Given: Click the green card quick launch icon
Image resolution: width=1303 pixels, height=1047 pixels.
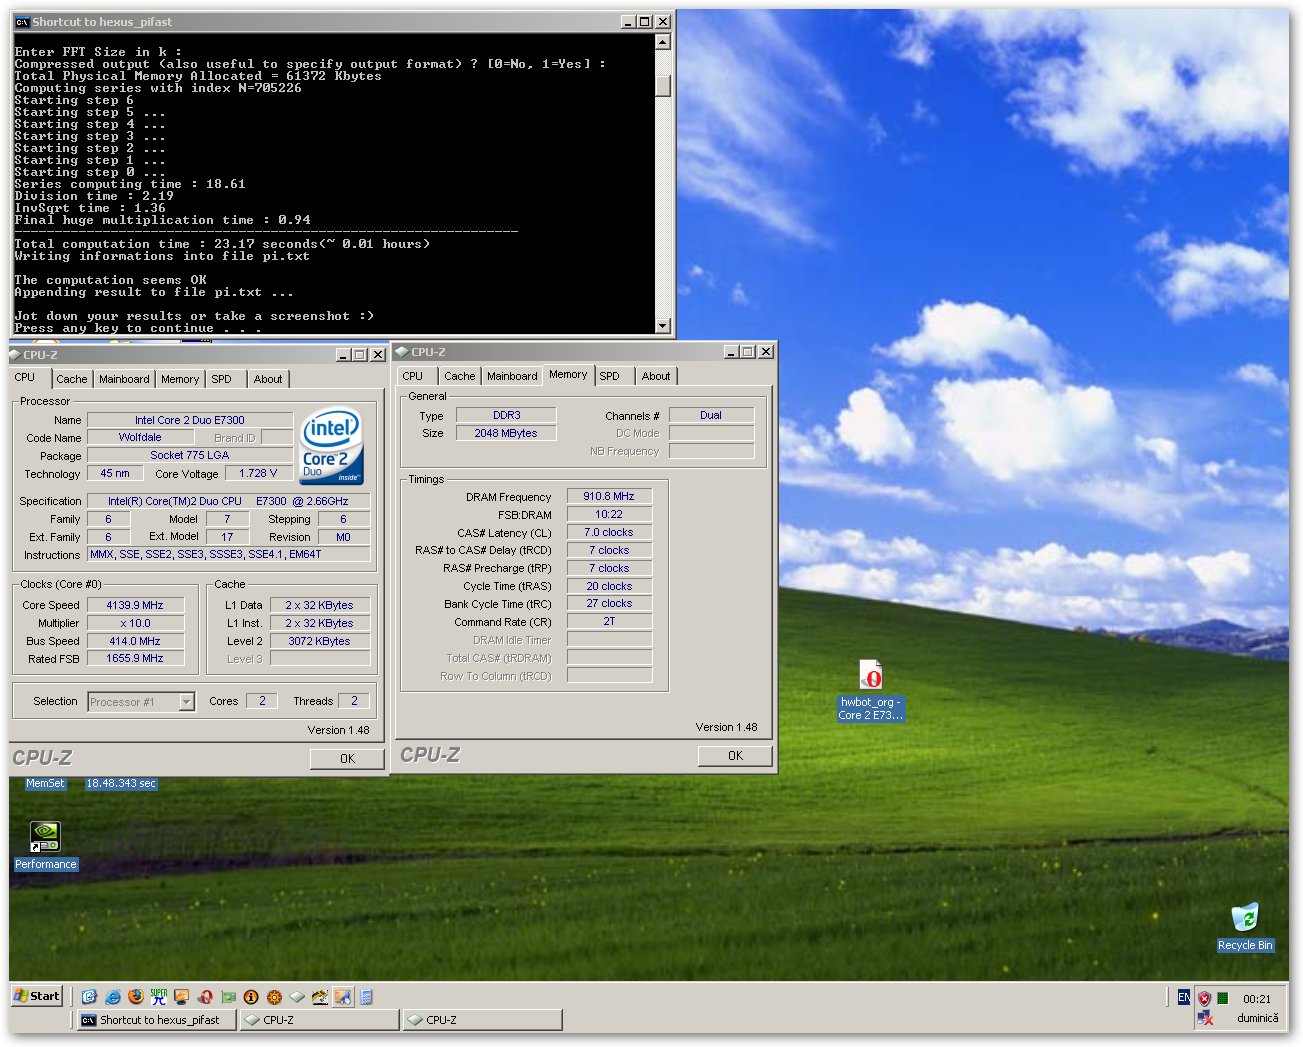Looking at the screenshot, I should pyautogui.click(x=228, y=996).
